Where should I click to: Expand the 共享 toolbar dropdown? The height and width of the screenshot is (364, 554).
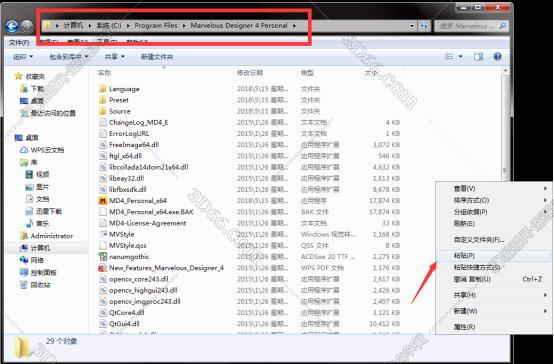click(x=114, y=57)
